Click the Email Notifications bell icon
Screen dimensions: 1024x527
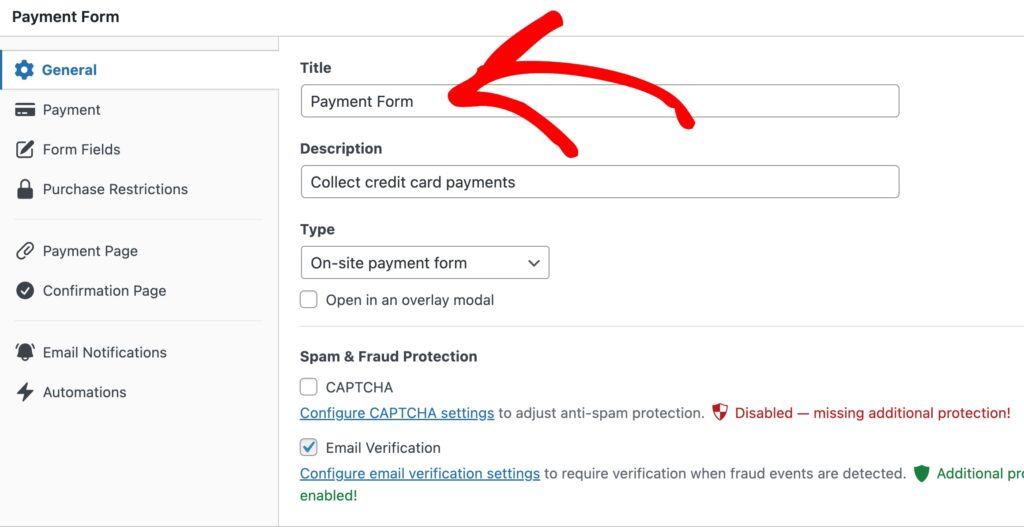[x=25, y=352]
